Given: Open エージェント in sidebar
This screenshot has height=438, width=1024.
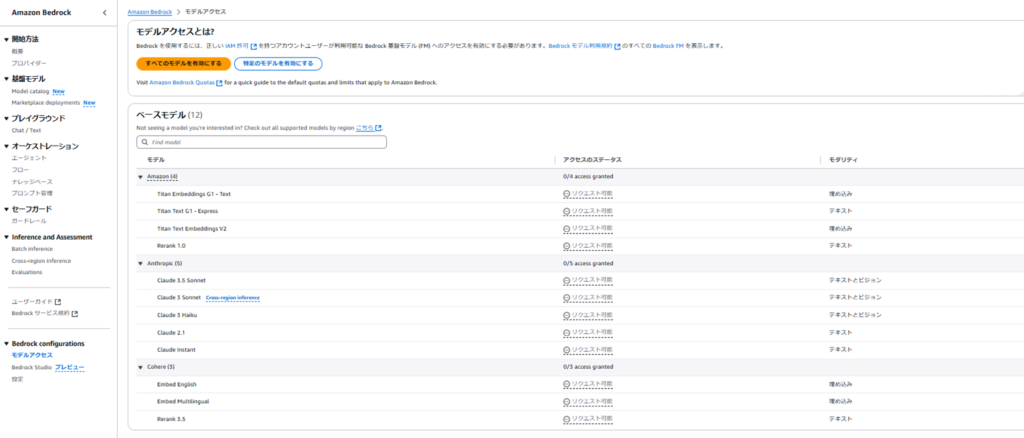Looking at the screenshot, I should click(x=29, y=158).
